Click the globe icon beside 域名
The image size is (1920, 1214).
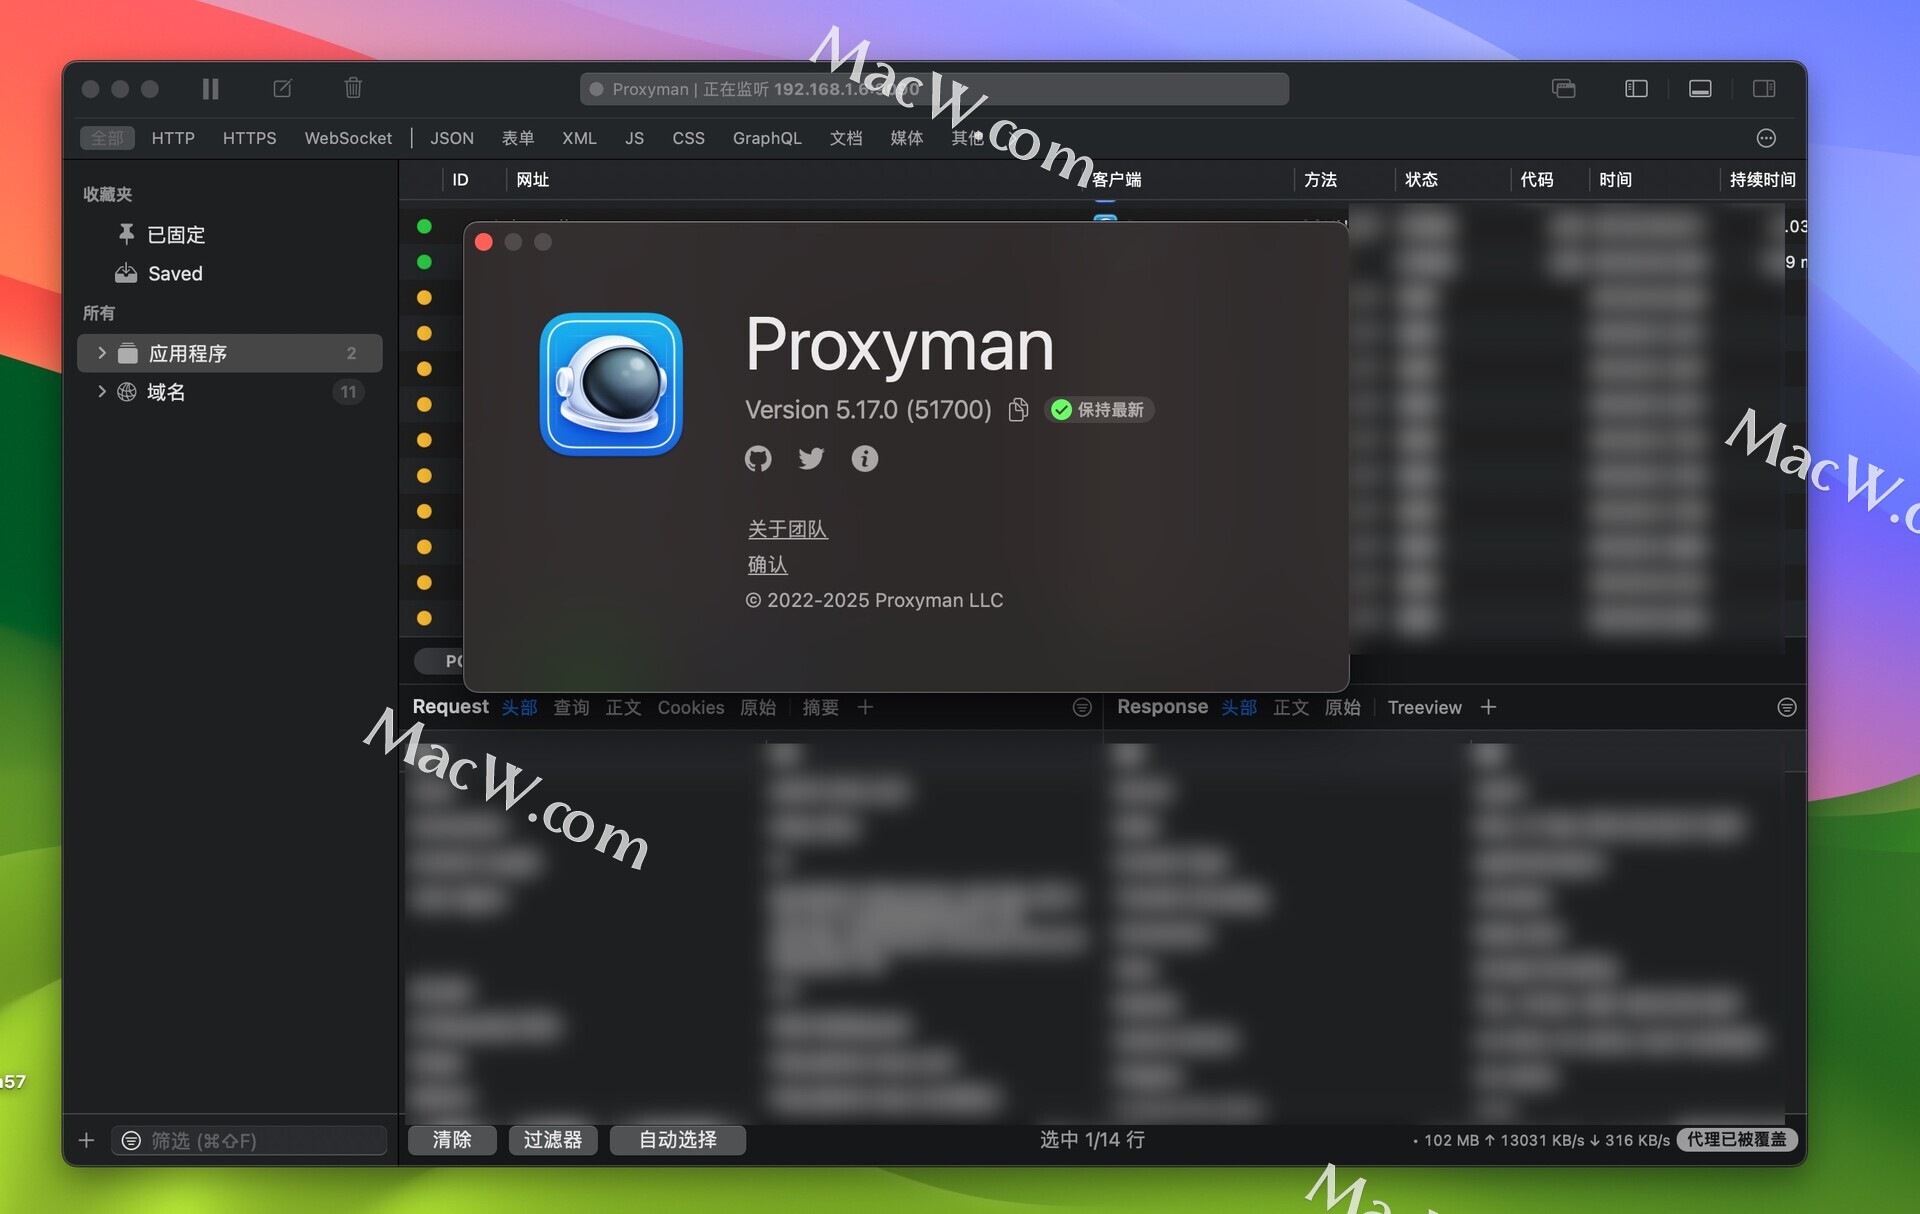click(127, 392)
